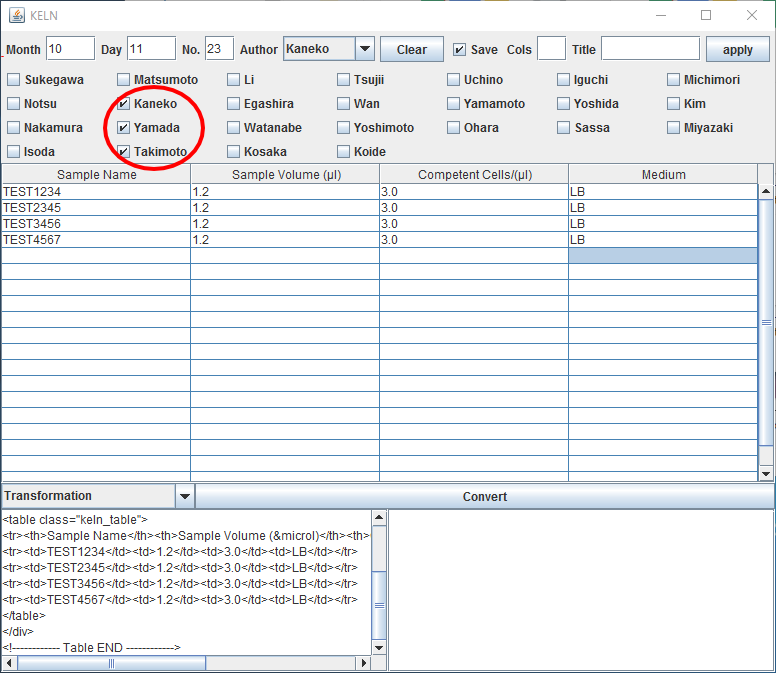Select the Uchino checkbox
This screenshot has height=673, width=776.
point(453,80)
